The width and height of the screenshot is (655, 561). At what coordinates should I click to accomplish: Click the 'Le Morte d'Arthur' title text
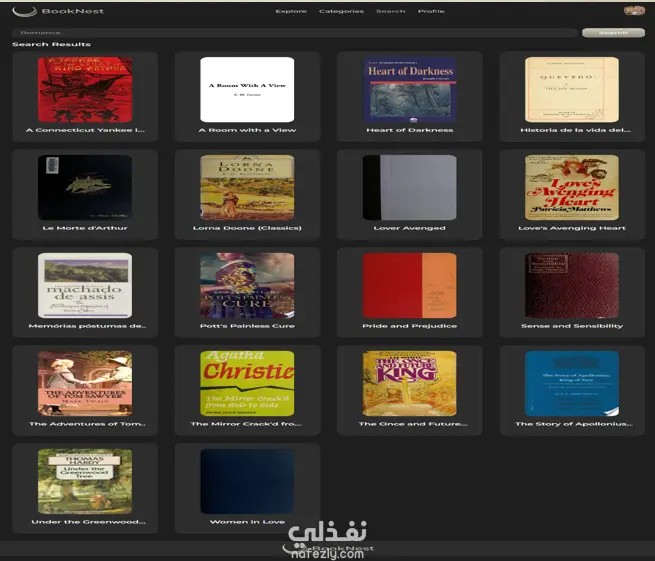[85, 228]
